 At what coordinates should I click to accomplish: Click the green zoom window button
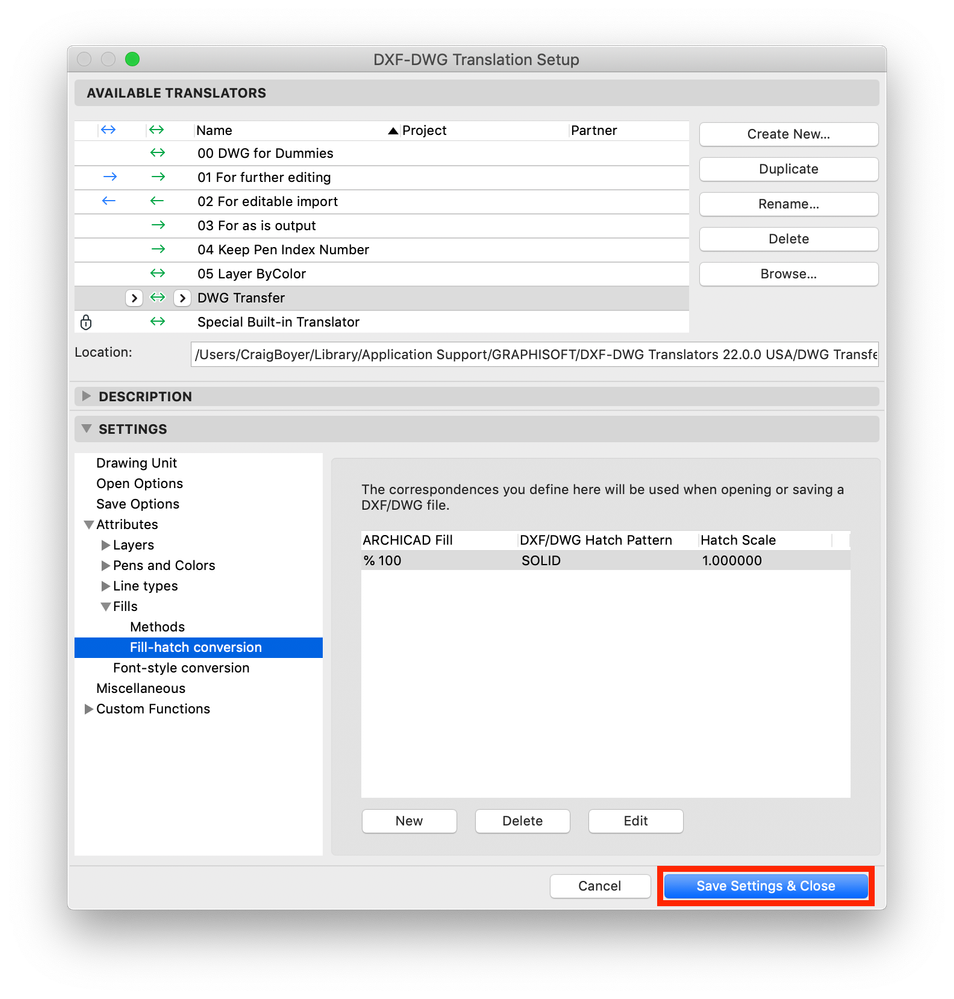tap(133, 59)
